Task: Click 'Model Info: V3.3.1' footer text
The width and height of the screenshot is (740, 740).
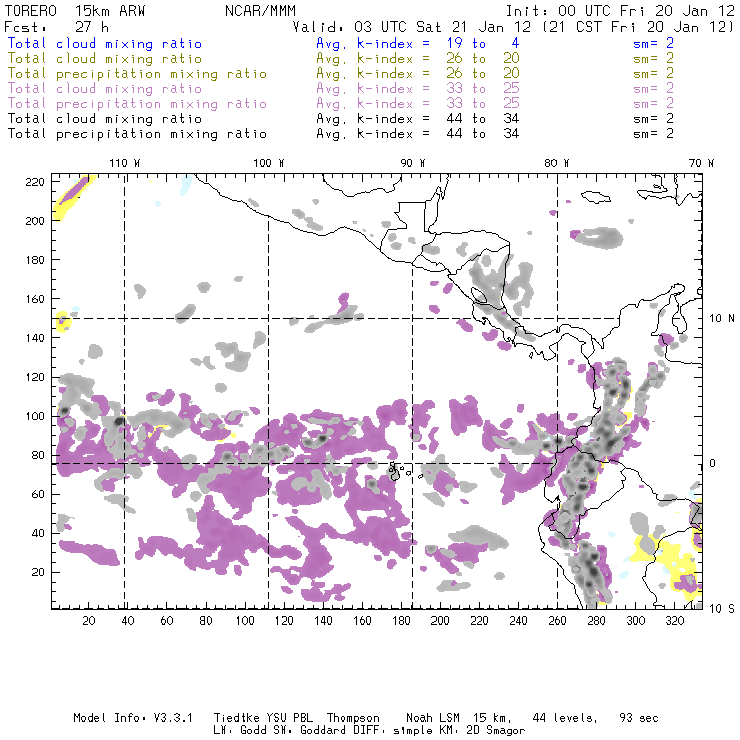Action: (x=133, y=718)
